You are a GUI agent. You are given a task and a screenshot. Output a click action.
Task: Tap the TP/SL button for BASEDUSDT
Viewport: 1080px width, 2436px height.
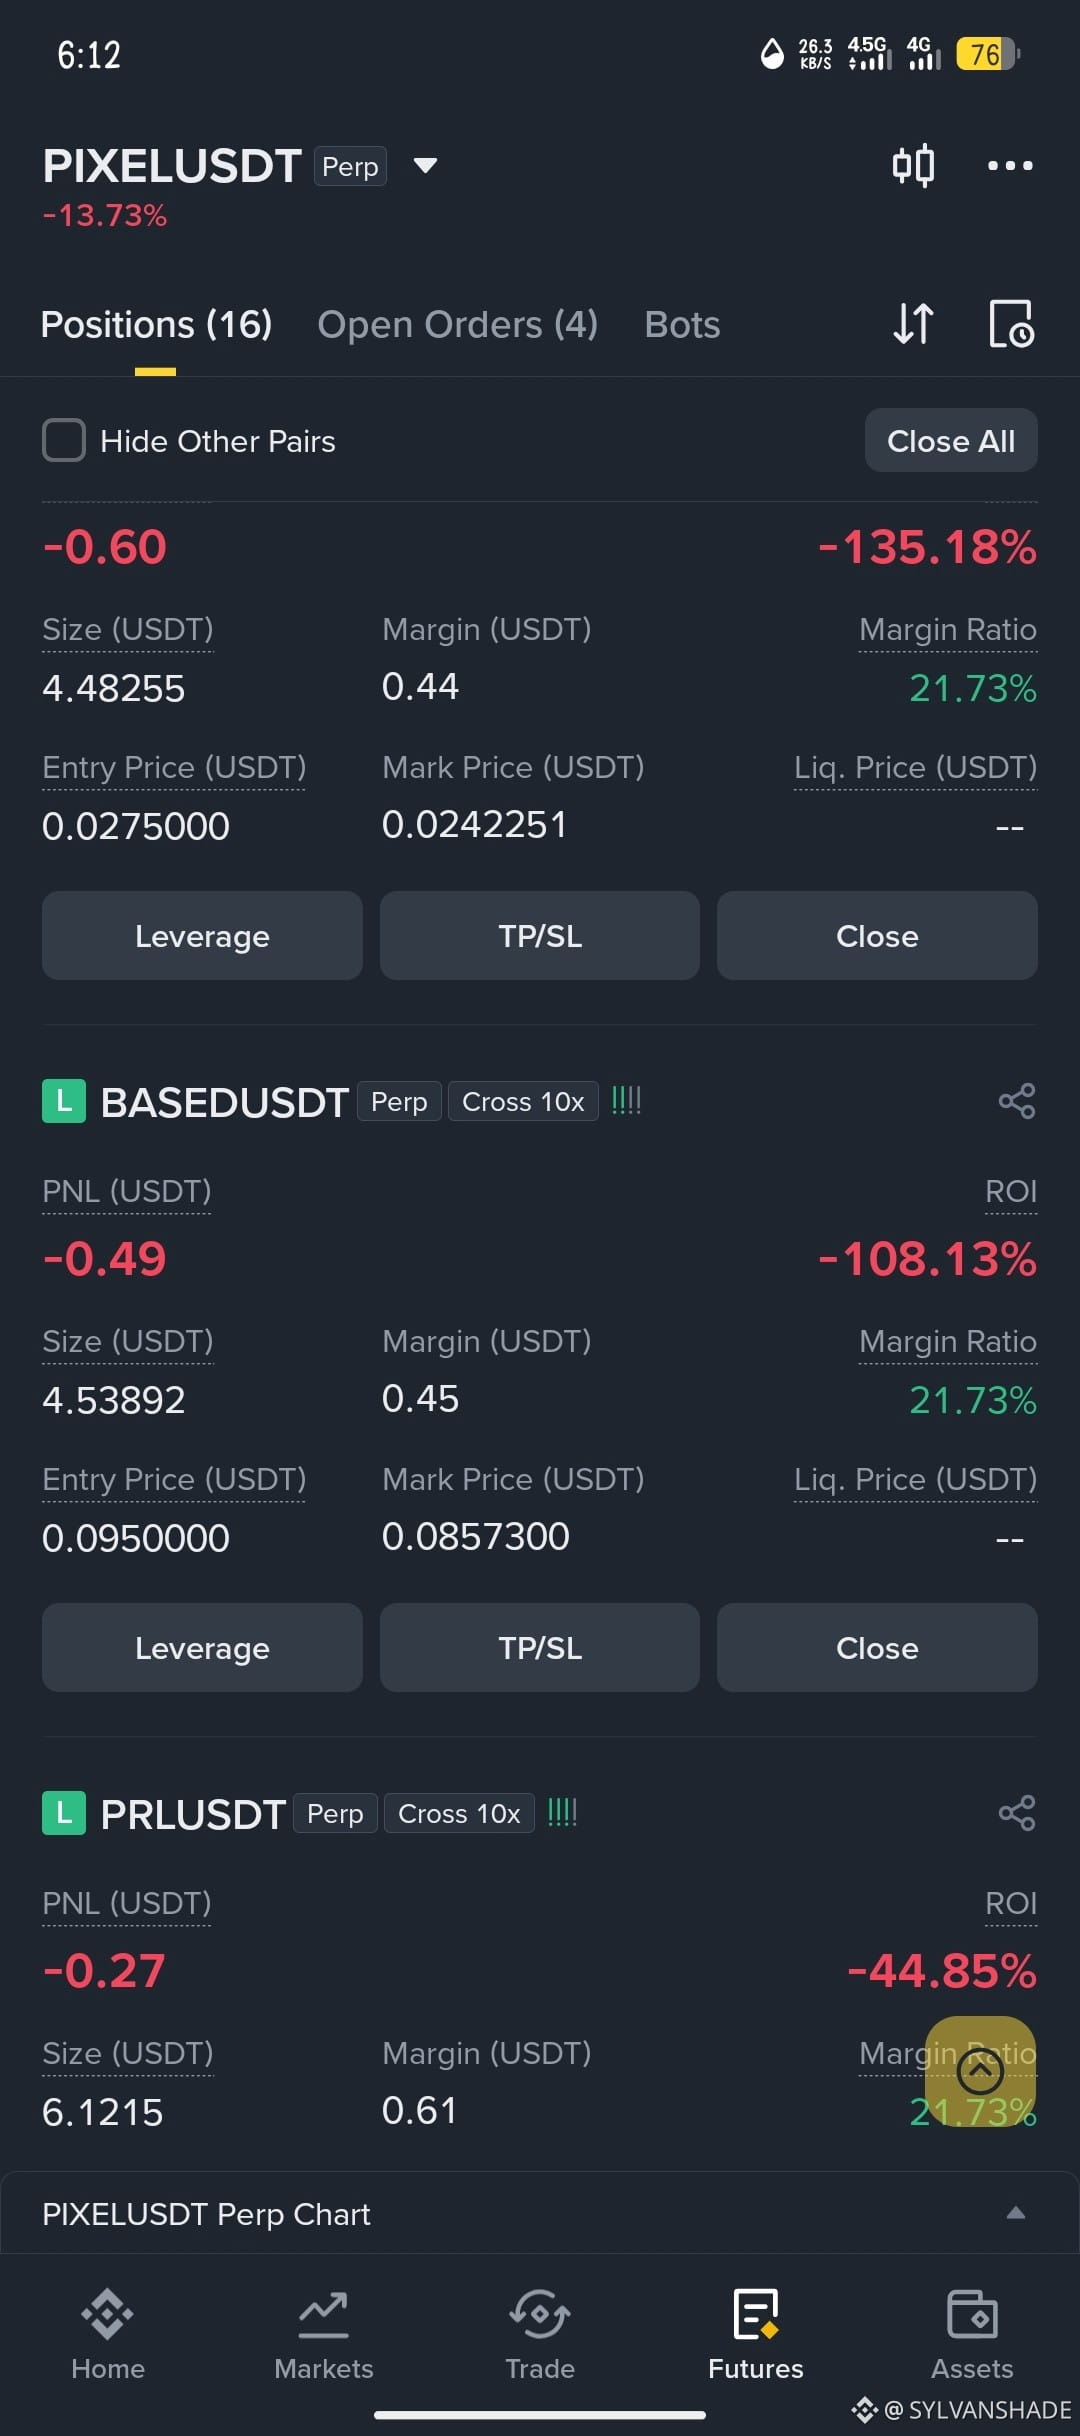point(540,1647)
